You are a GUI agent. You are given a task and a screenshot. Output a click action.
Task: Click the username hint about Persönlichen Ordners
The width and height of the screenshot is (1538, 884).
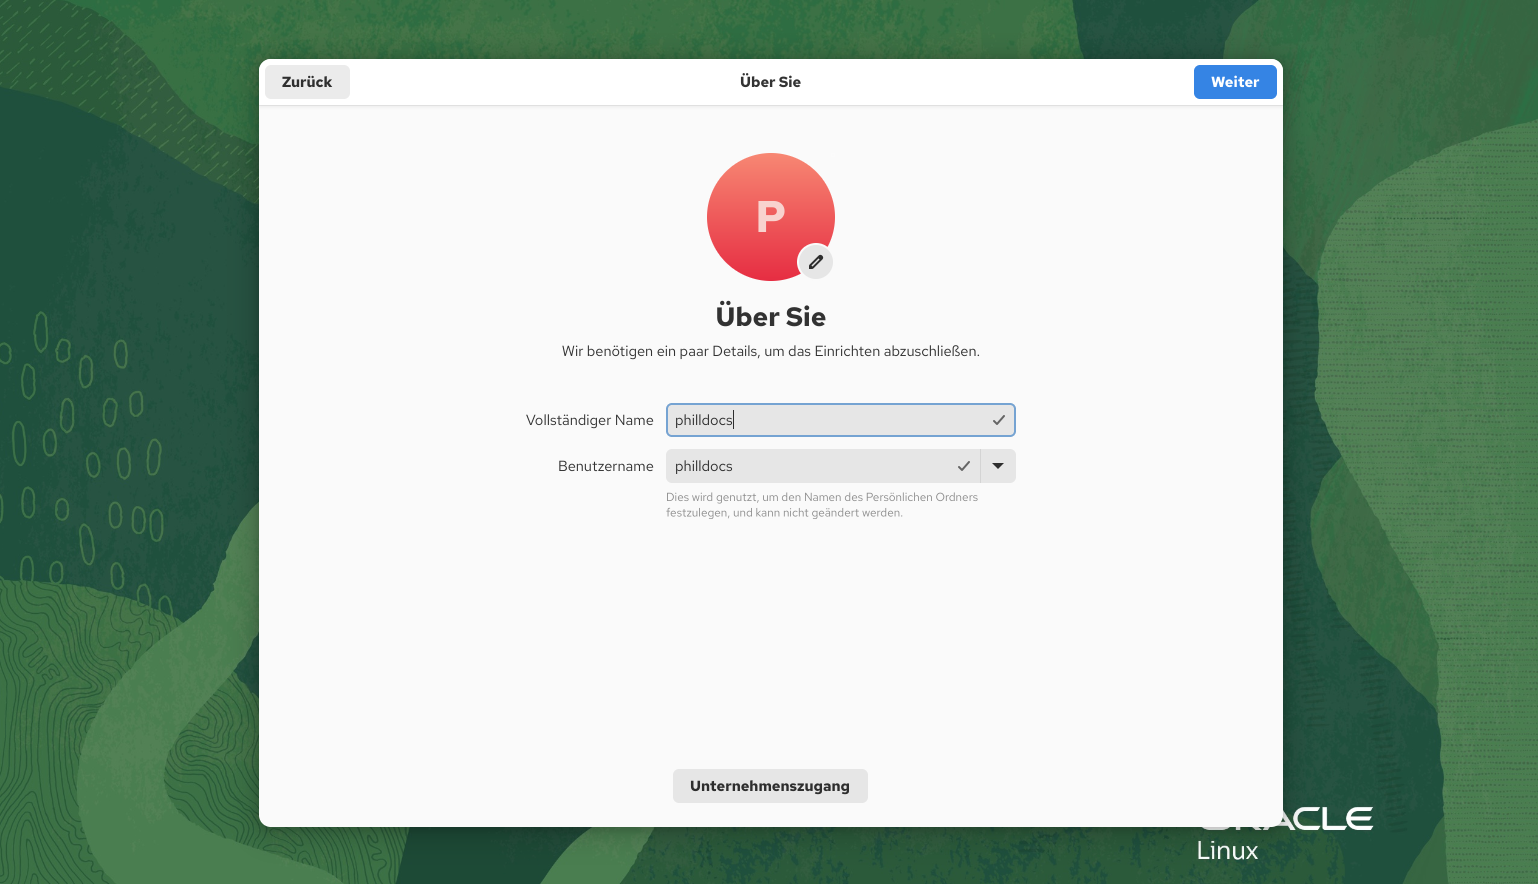[x=821, y=505]
